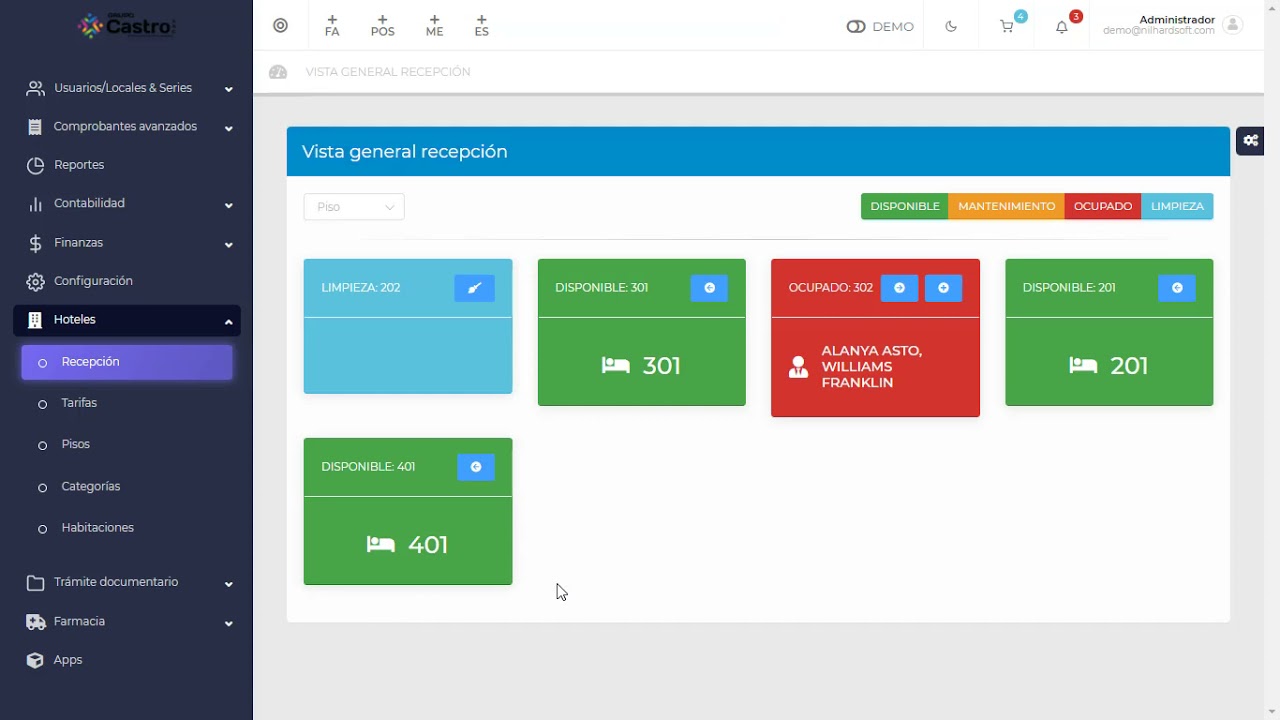The image size is (1280, 720).
Task: Click the demo@nilhardsoft.com email text
Action: 1159,31
